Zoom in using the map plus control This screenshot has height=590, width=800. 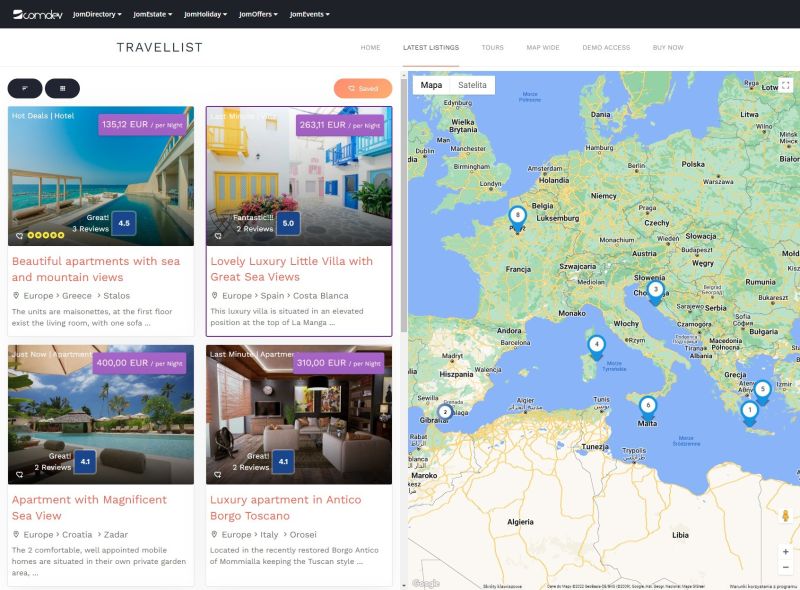tap(785, 549)
